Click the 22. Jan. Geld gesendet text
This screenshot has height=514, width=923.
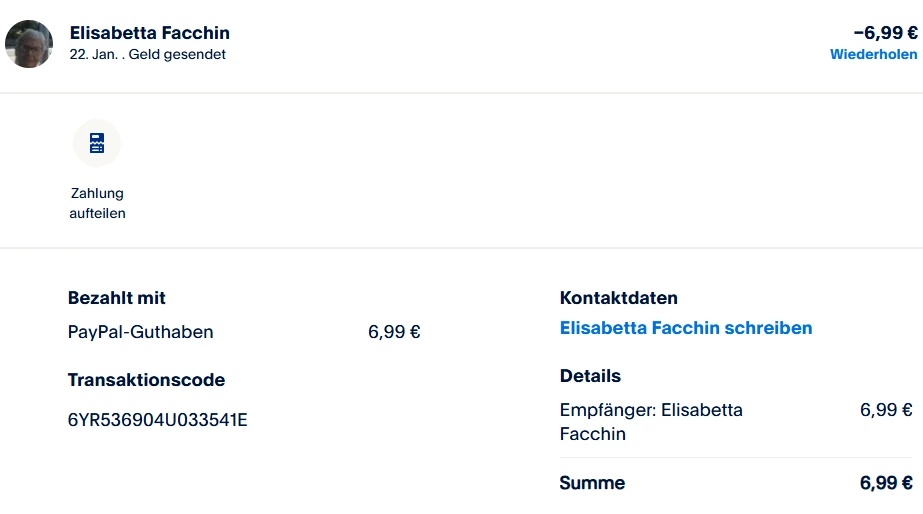[x=148, y=55]
